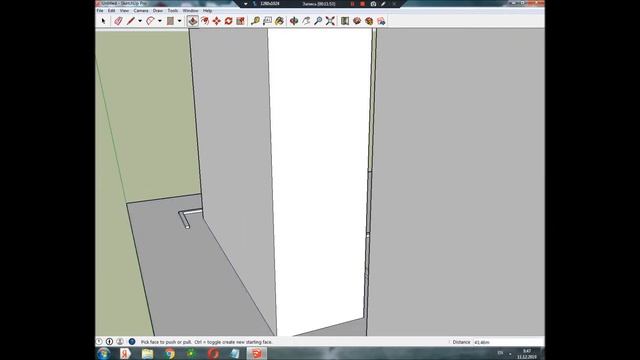This screenshot has width=640, height=360.
Task: Select the arrow Select tool
Action: click(103, 21)
